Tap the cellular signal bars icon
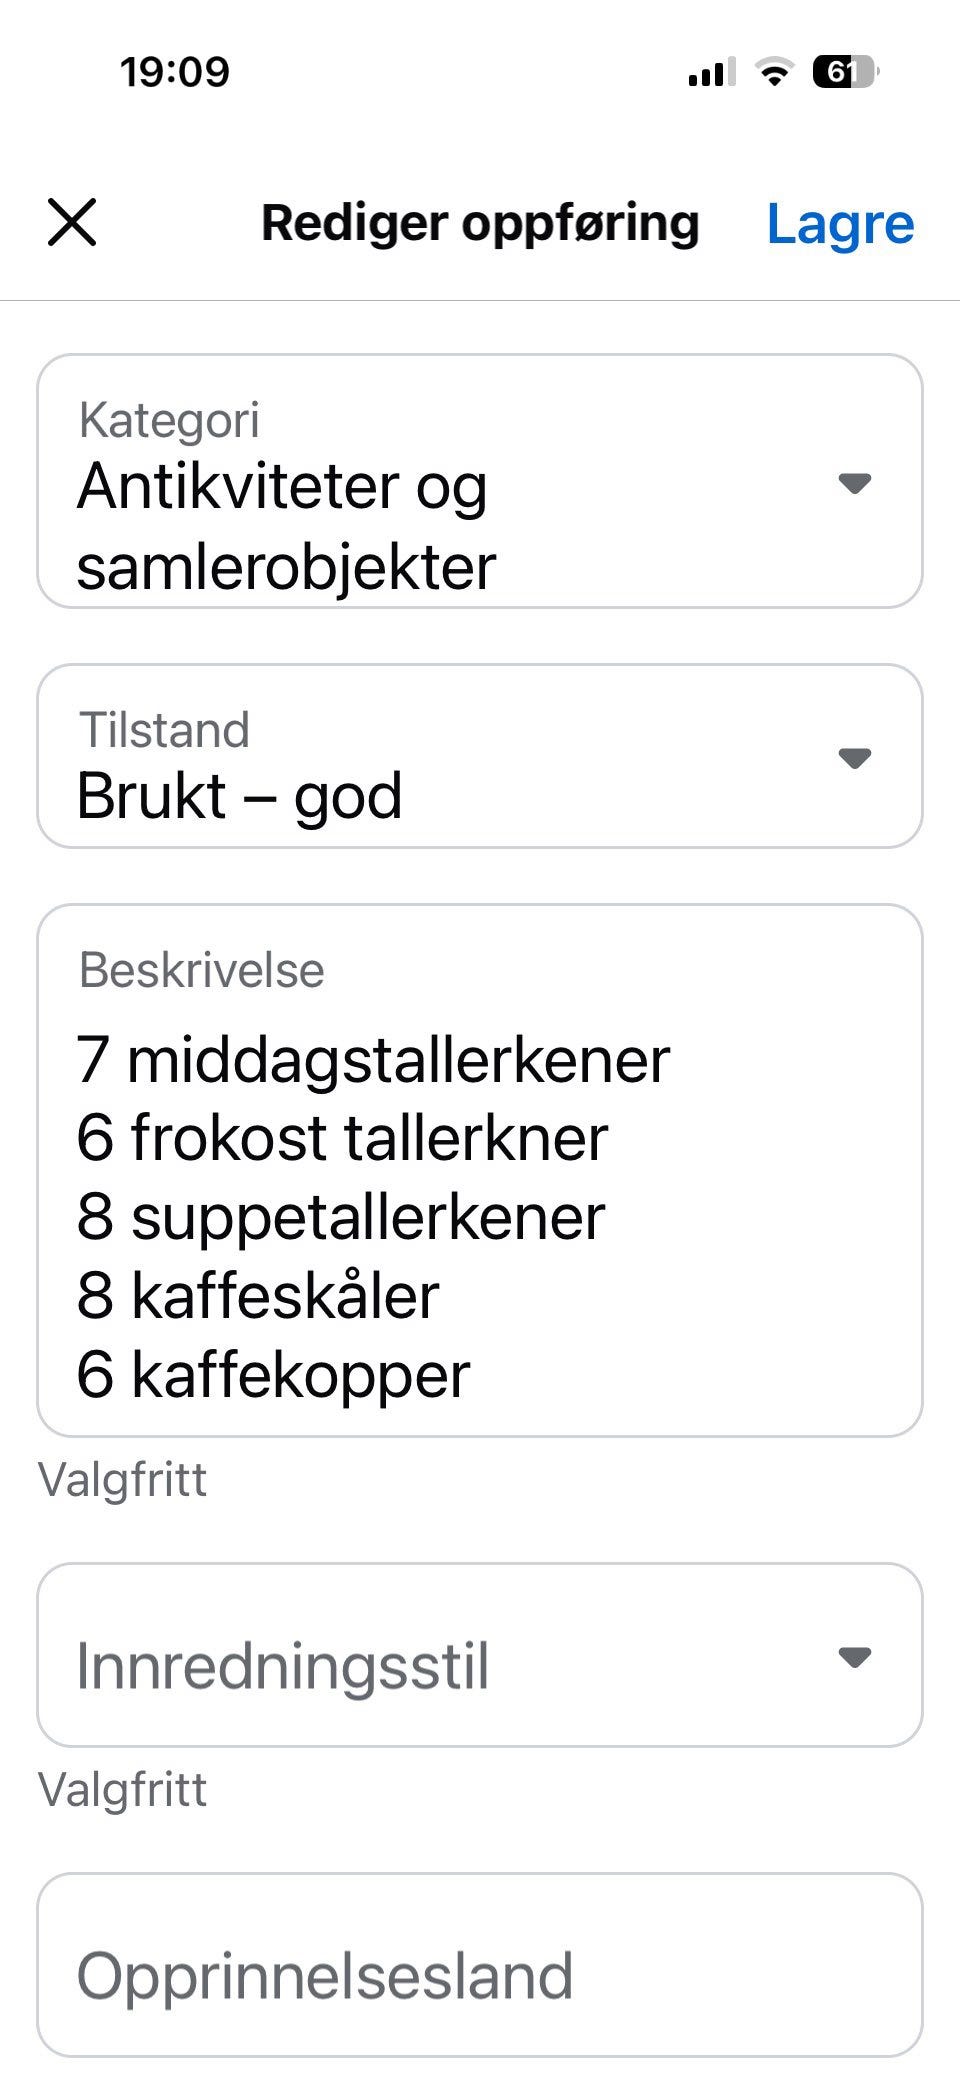Viewport: 960px width, 2079px height. coord(711,72)
